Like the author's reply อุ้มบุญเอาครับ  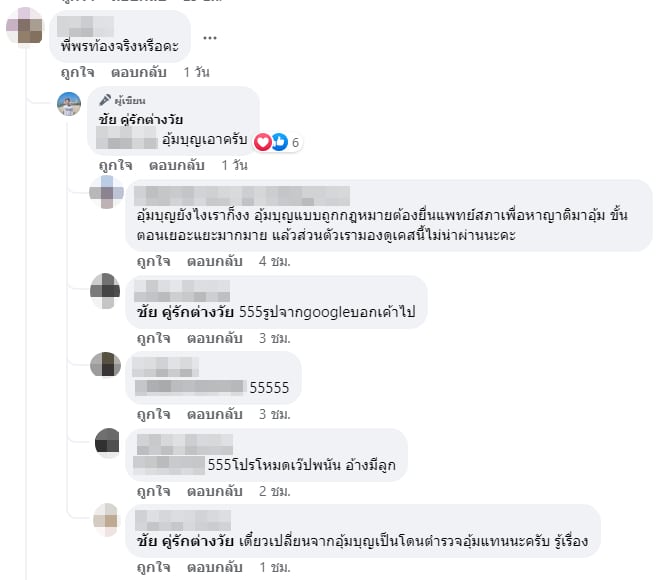pos(115,165)
